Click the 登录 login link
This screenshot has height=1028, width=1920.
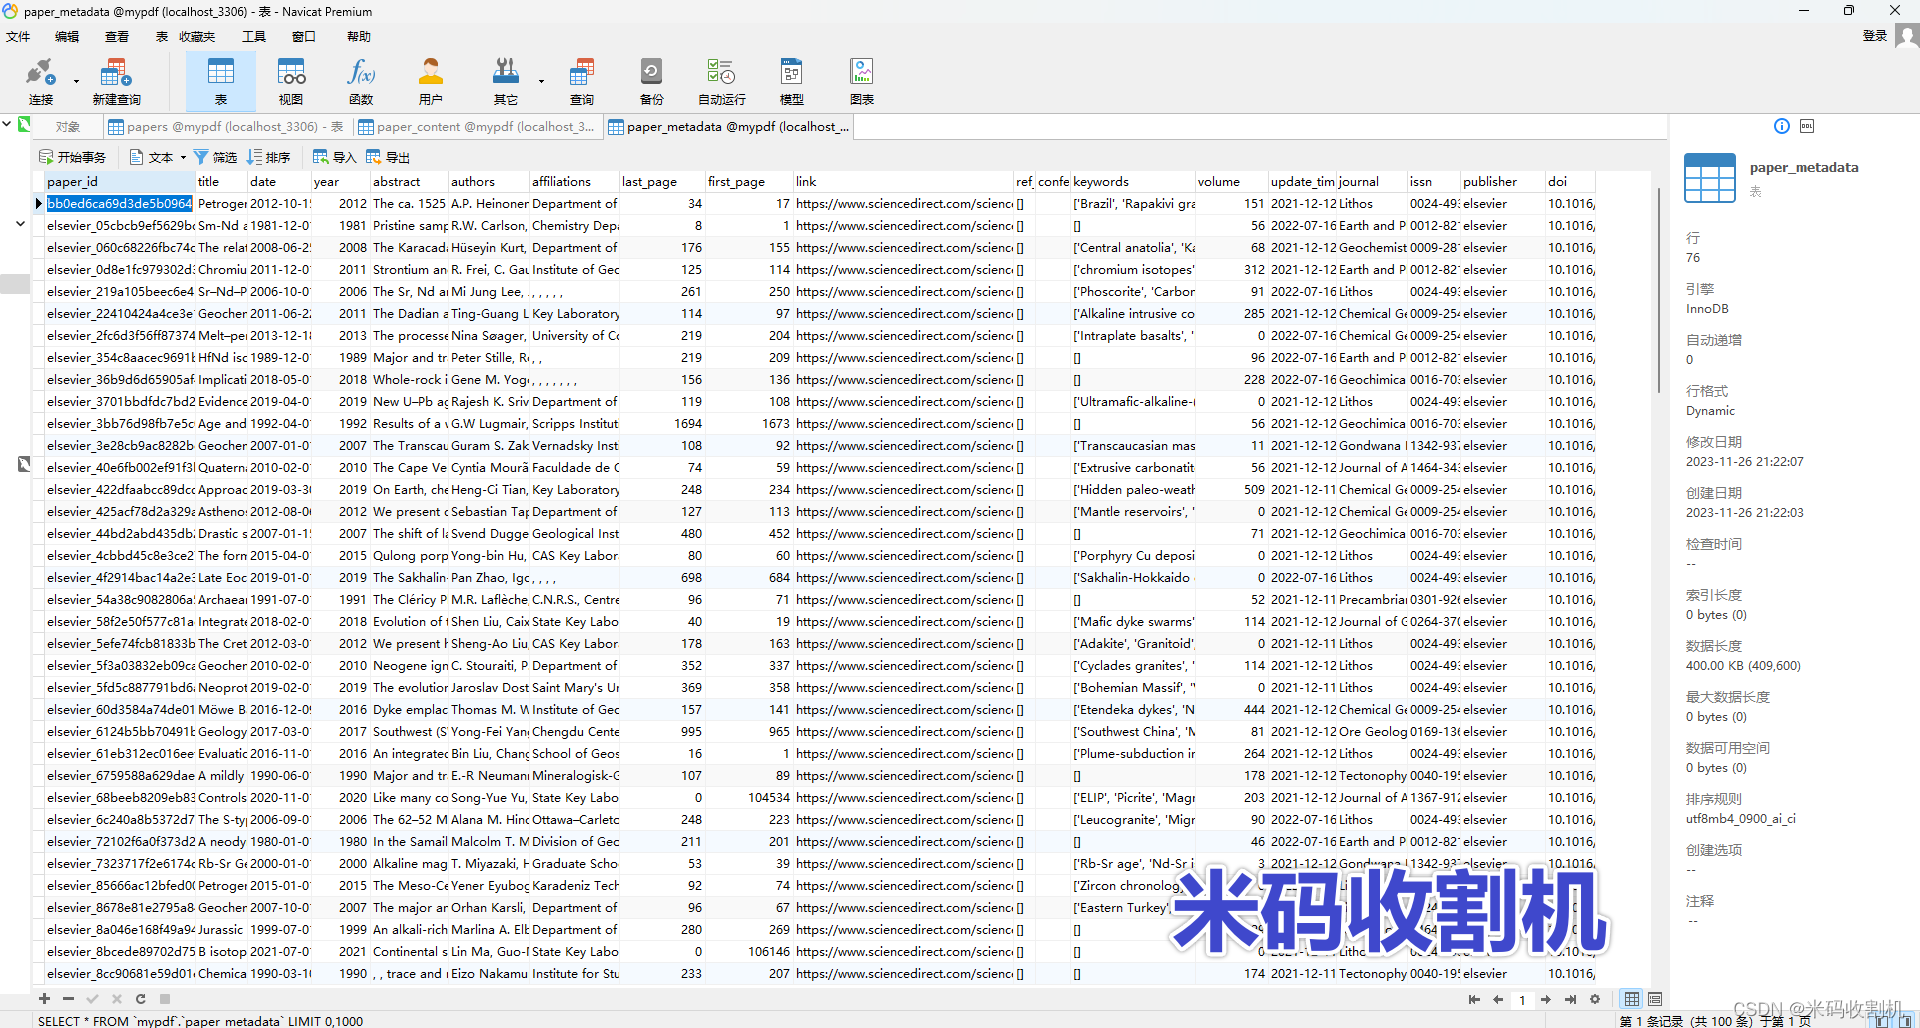(1875, 36)
